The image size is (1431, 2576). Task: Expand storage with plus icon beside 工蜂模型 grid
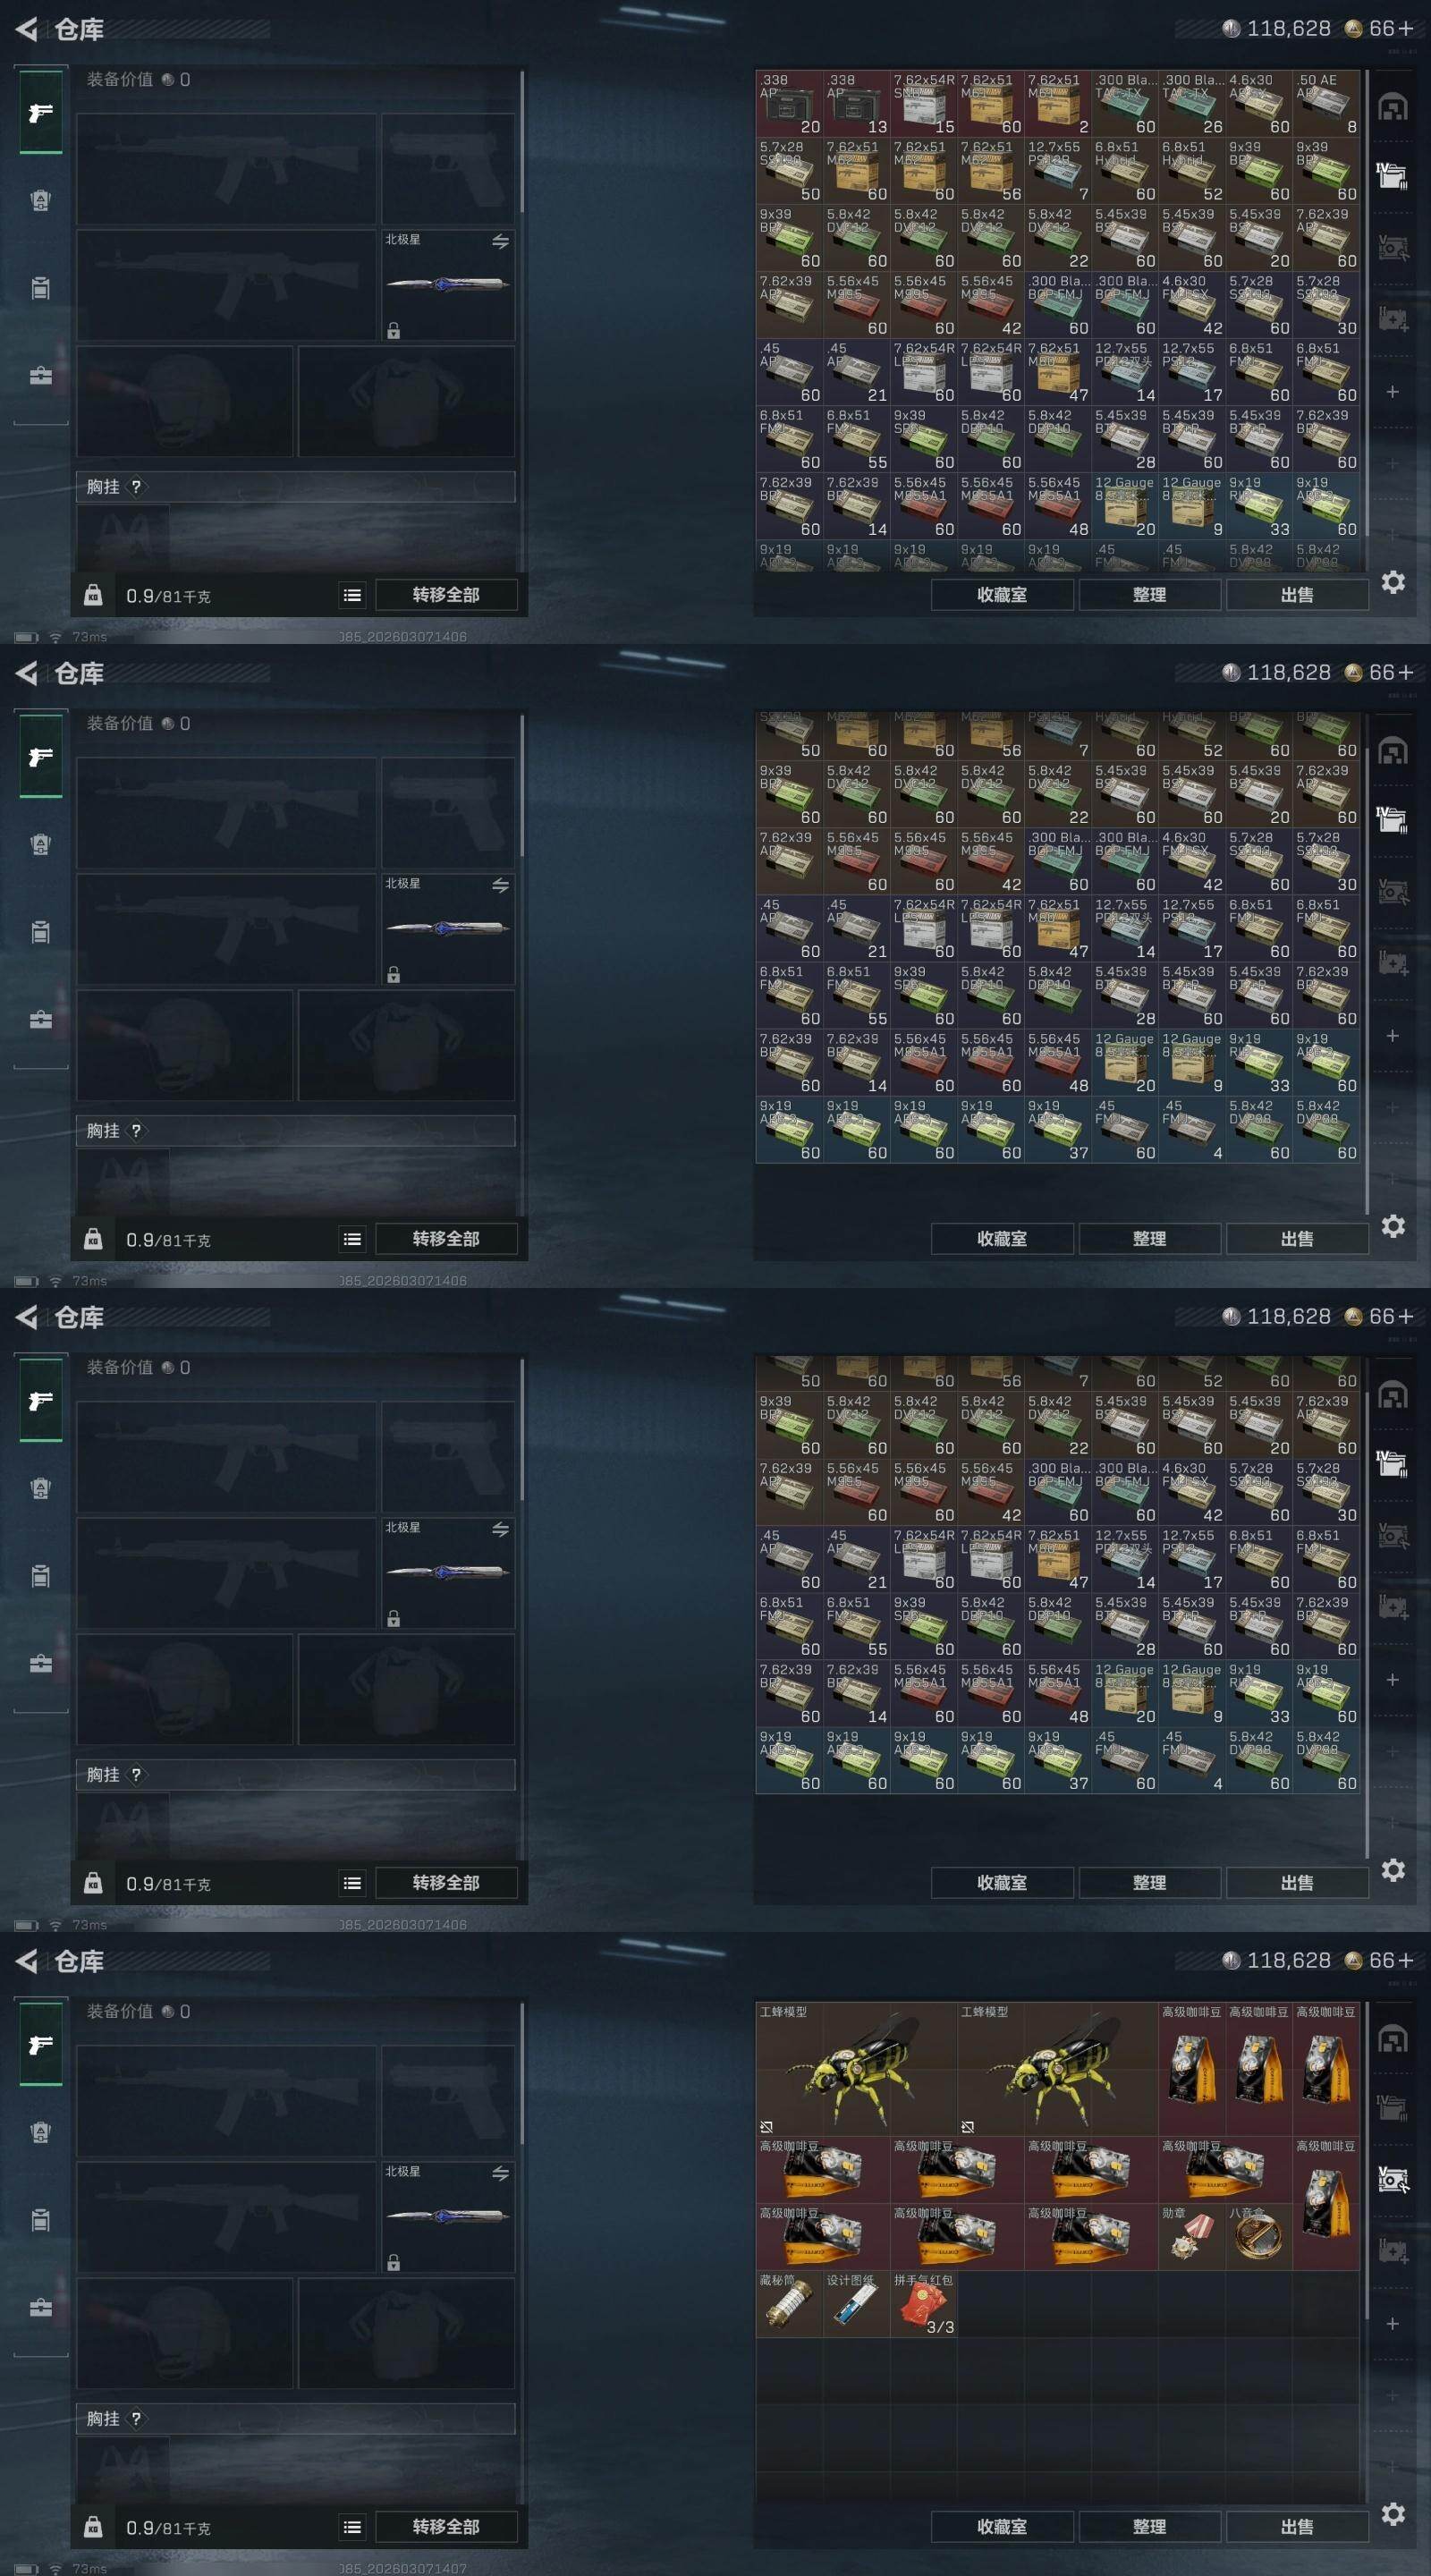point(1392,2323)
